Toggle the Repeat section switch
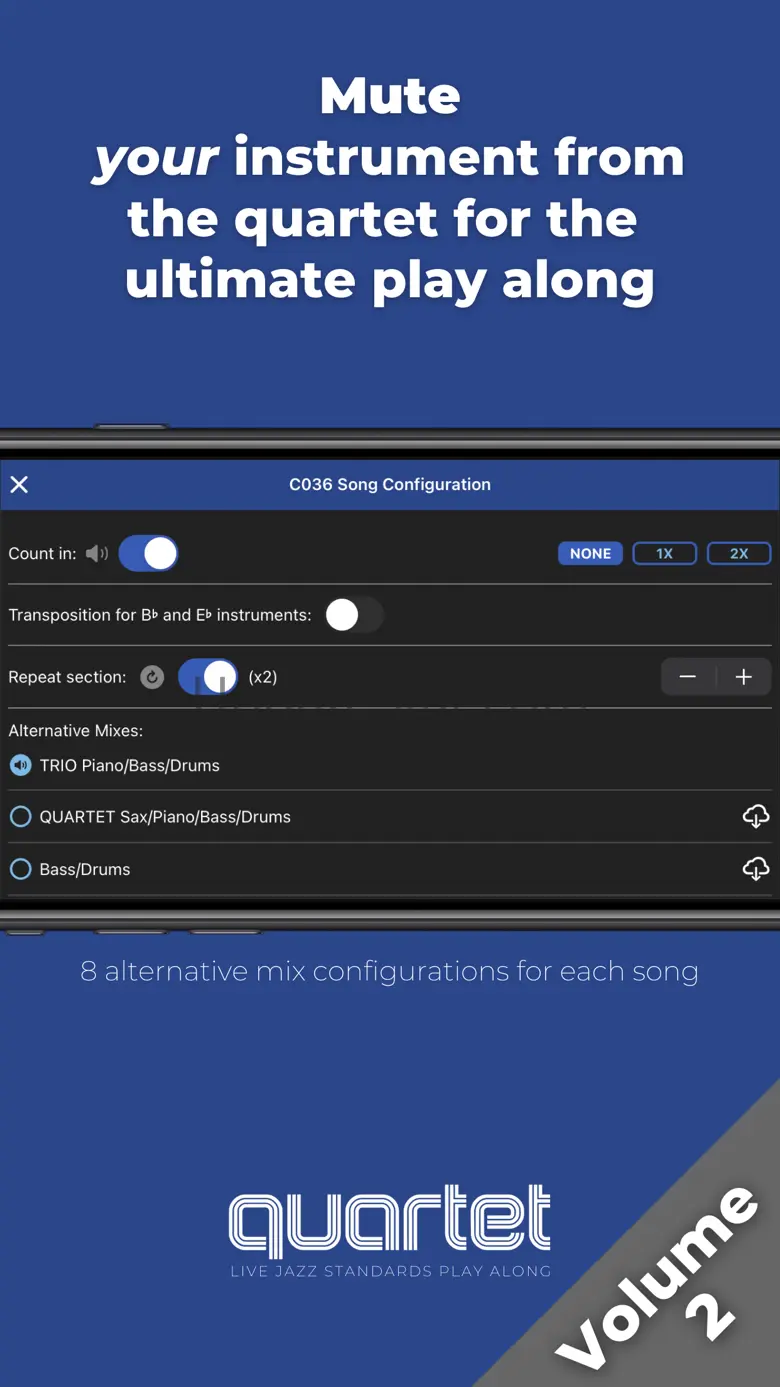 point(208,677)
